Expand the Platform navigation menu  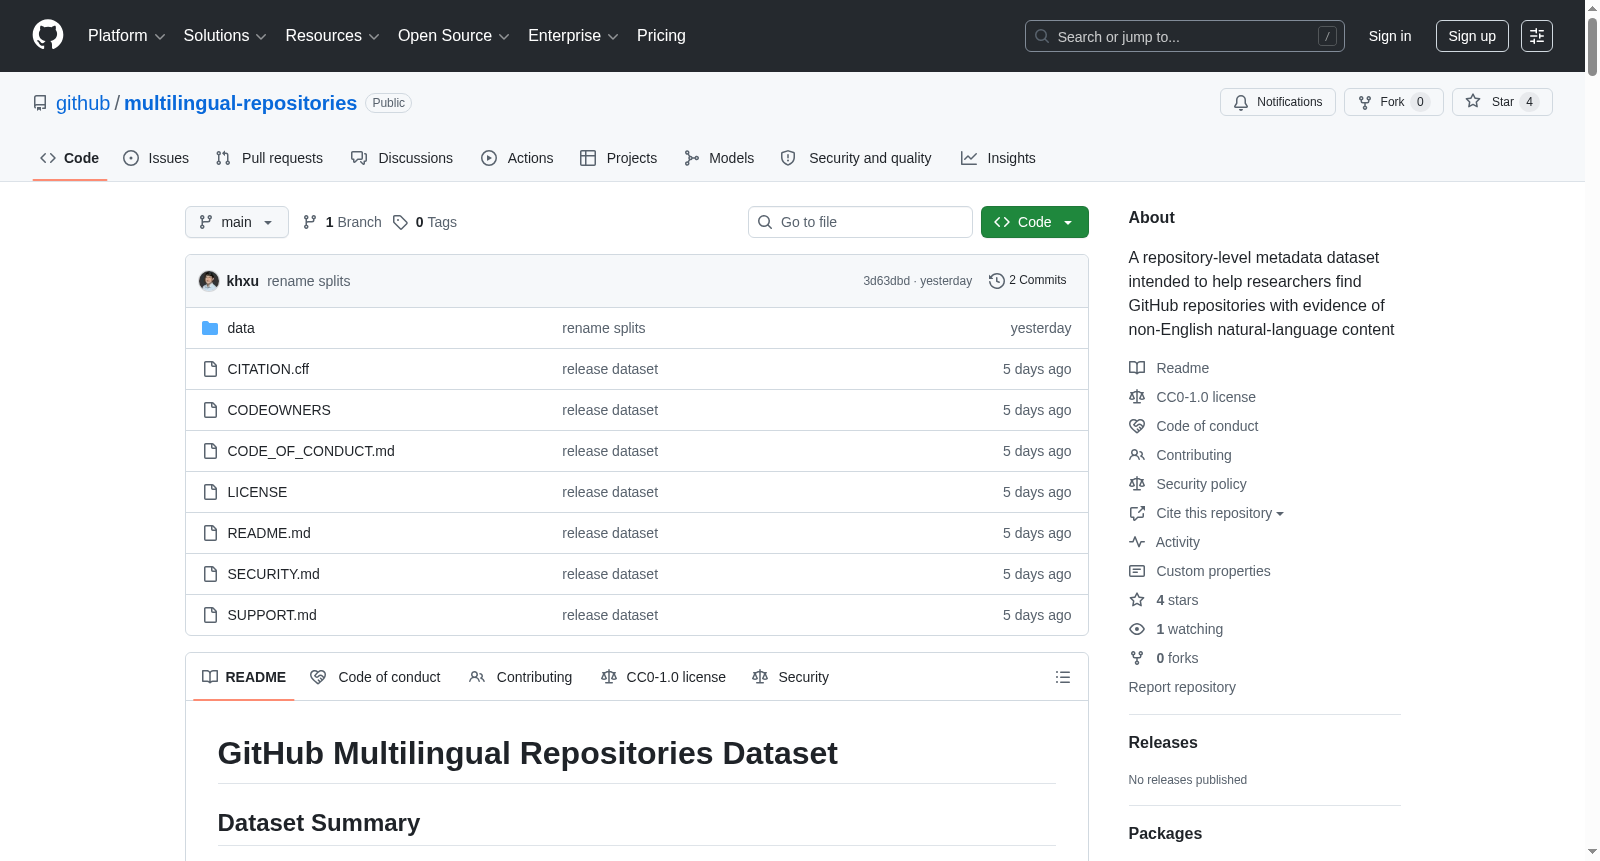click(126, 36)
